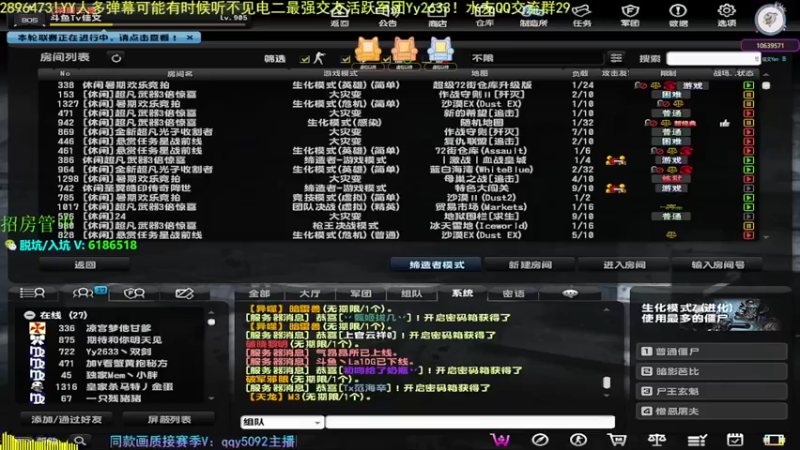Open the clan members tab icon
The height and width of the screenshot is (450, 800).
click(x=134, y=293)
